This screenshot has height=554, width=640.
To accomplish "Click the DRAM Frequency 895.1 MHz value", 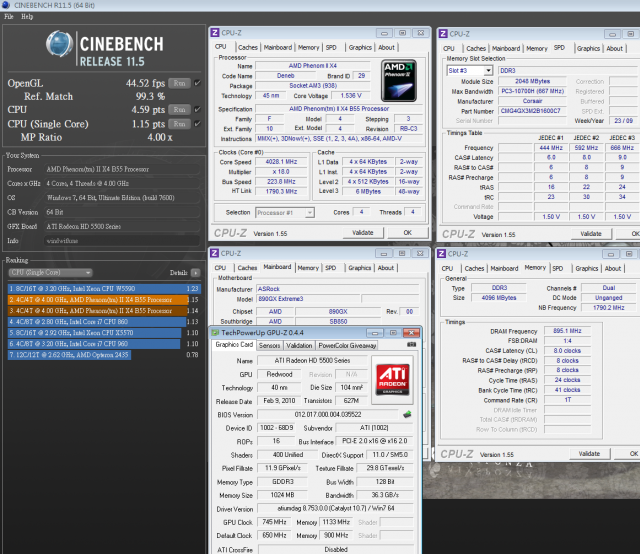I will pyautogui.click(x=567, y=331).
